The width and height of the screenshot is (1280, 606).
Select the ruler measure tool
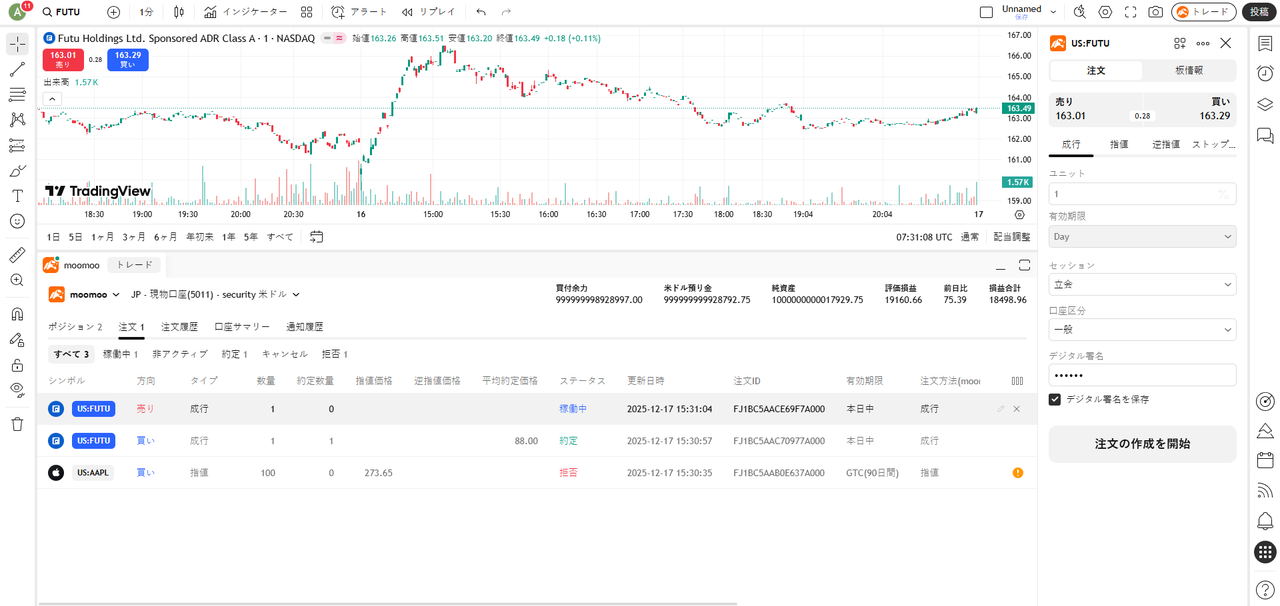click(17, 255)
